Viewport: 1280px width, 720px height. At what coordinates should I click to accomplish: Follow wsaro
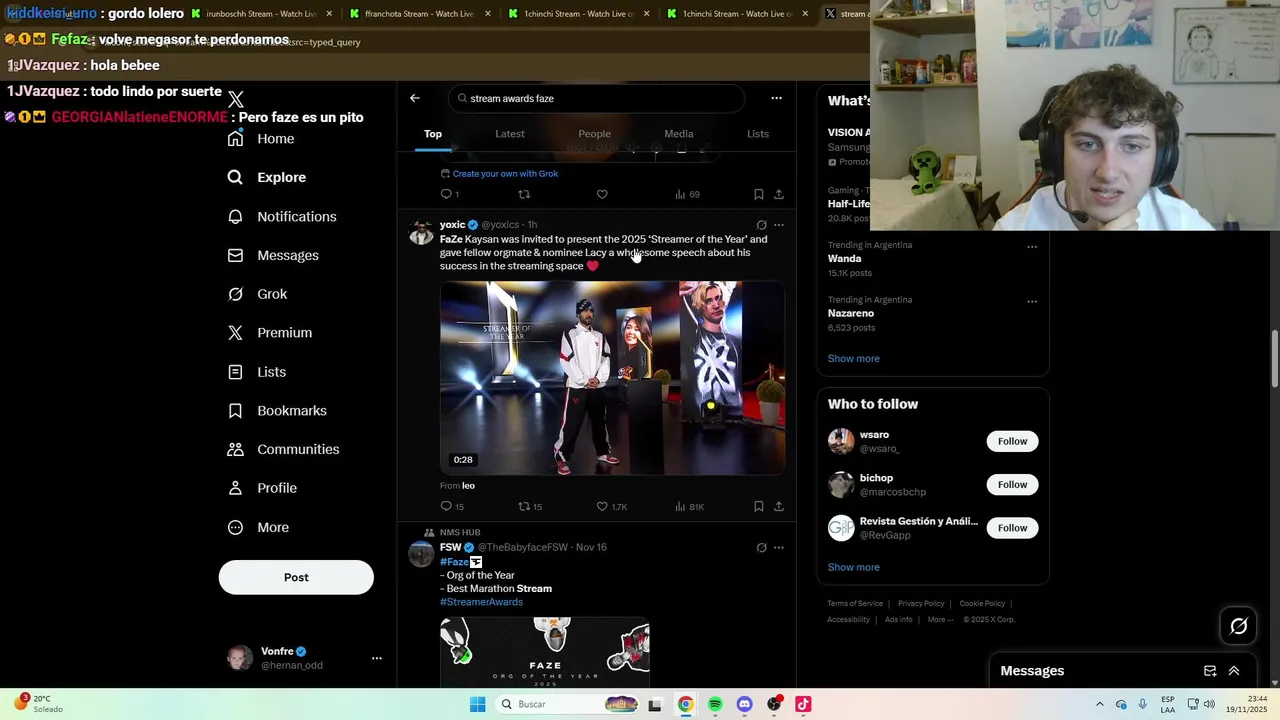pos(1012,441)
